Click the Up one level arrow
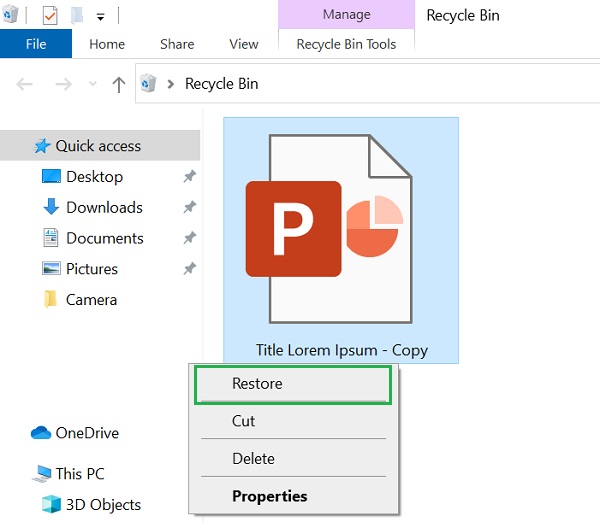This screenshot has height=522, width=600. pos(119,84)
